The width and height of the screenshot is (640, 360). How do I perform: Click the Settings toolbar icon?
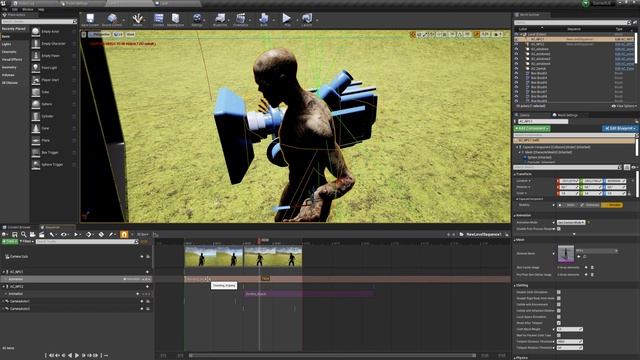click(197, 19)
